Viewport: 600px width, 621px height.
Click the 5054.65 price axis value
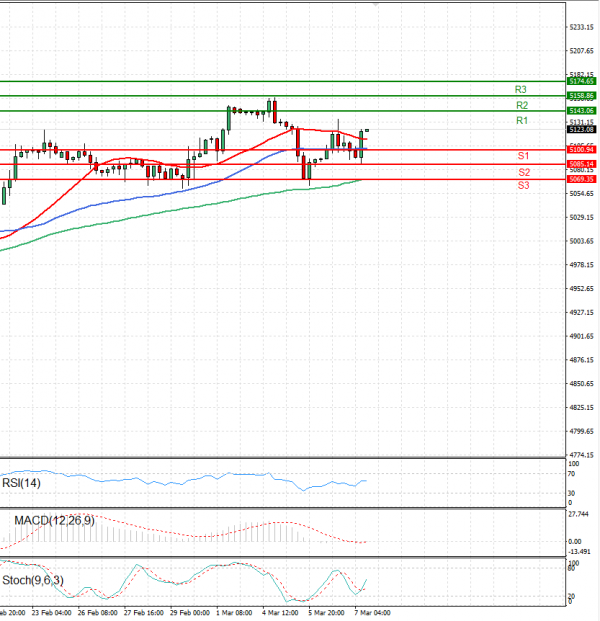coord(581,194)
